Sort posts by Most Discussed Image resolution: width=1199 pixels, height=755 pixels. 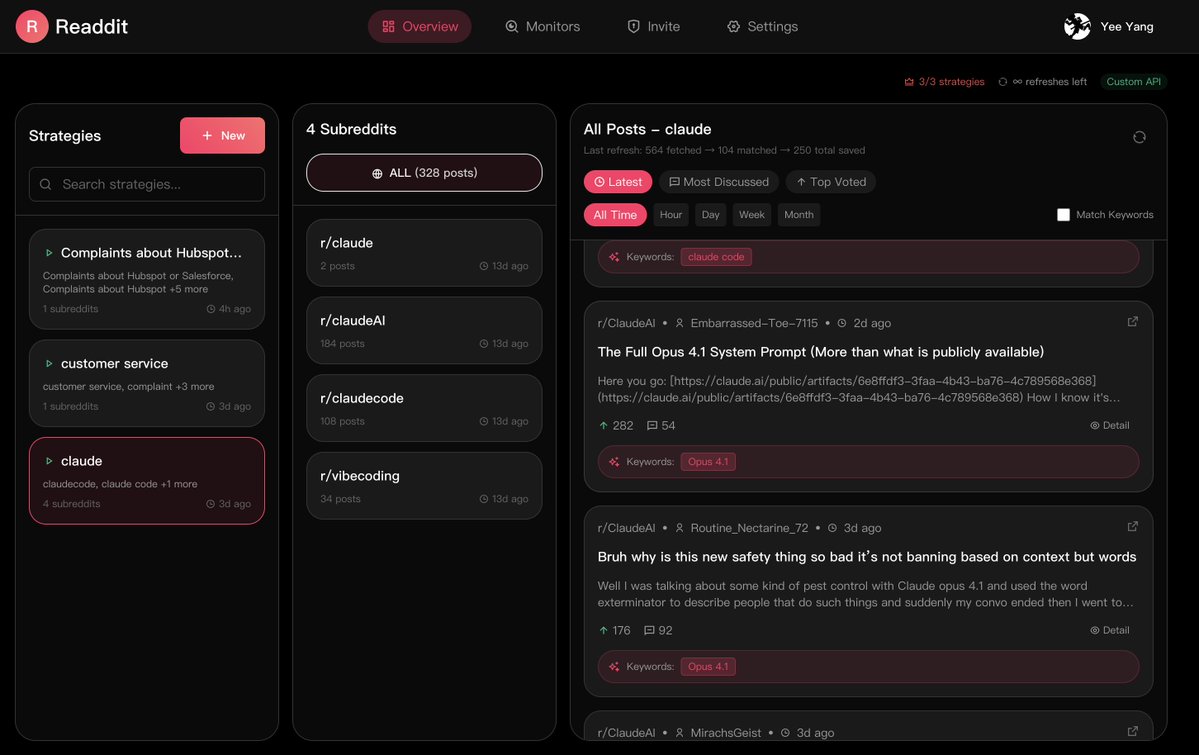(x=719, y=182)
